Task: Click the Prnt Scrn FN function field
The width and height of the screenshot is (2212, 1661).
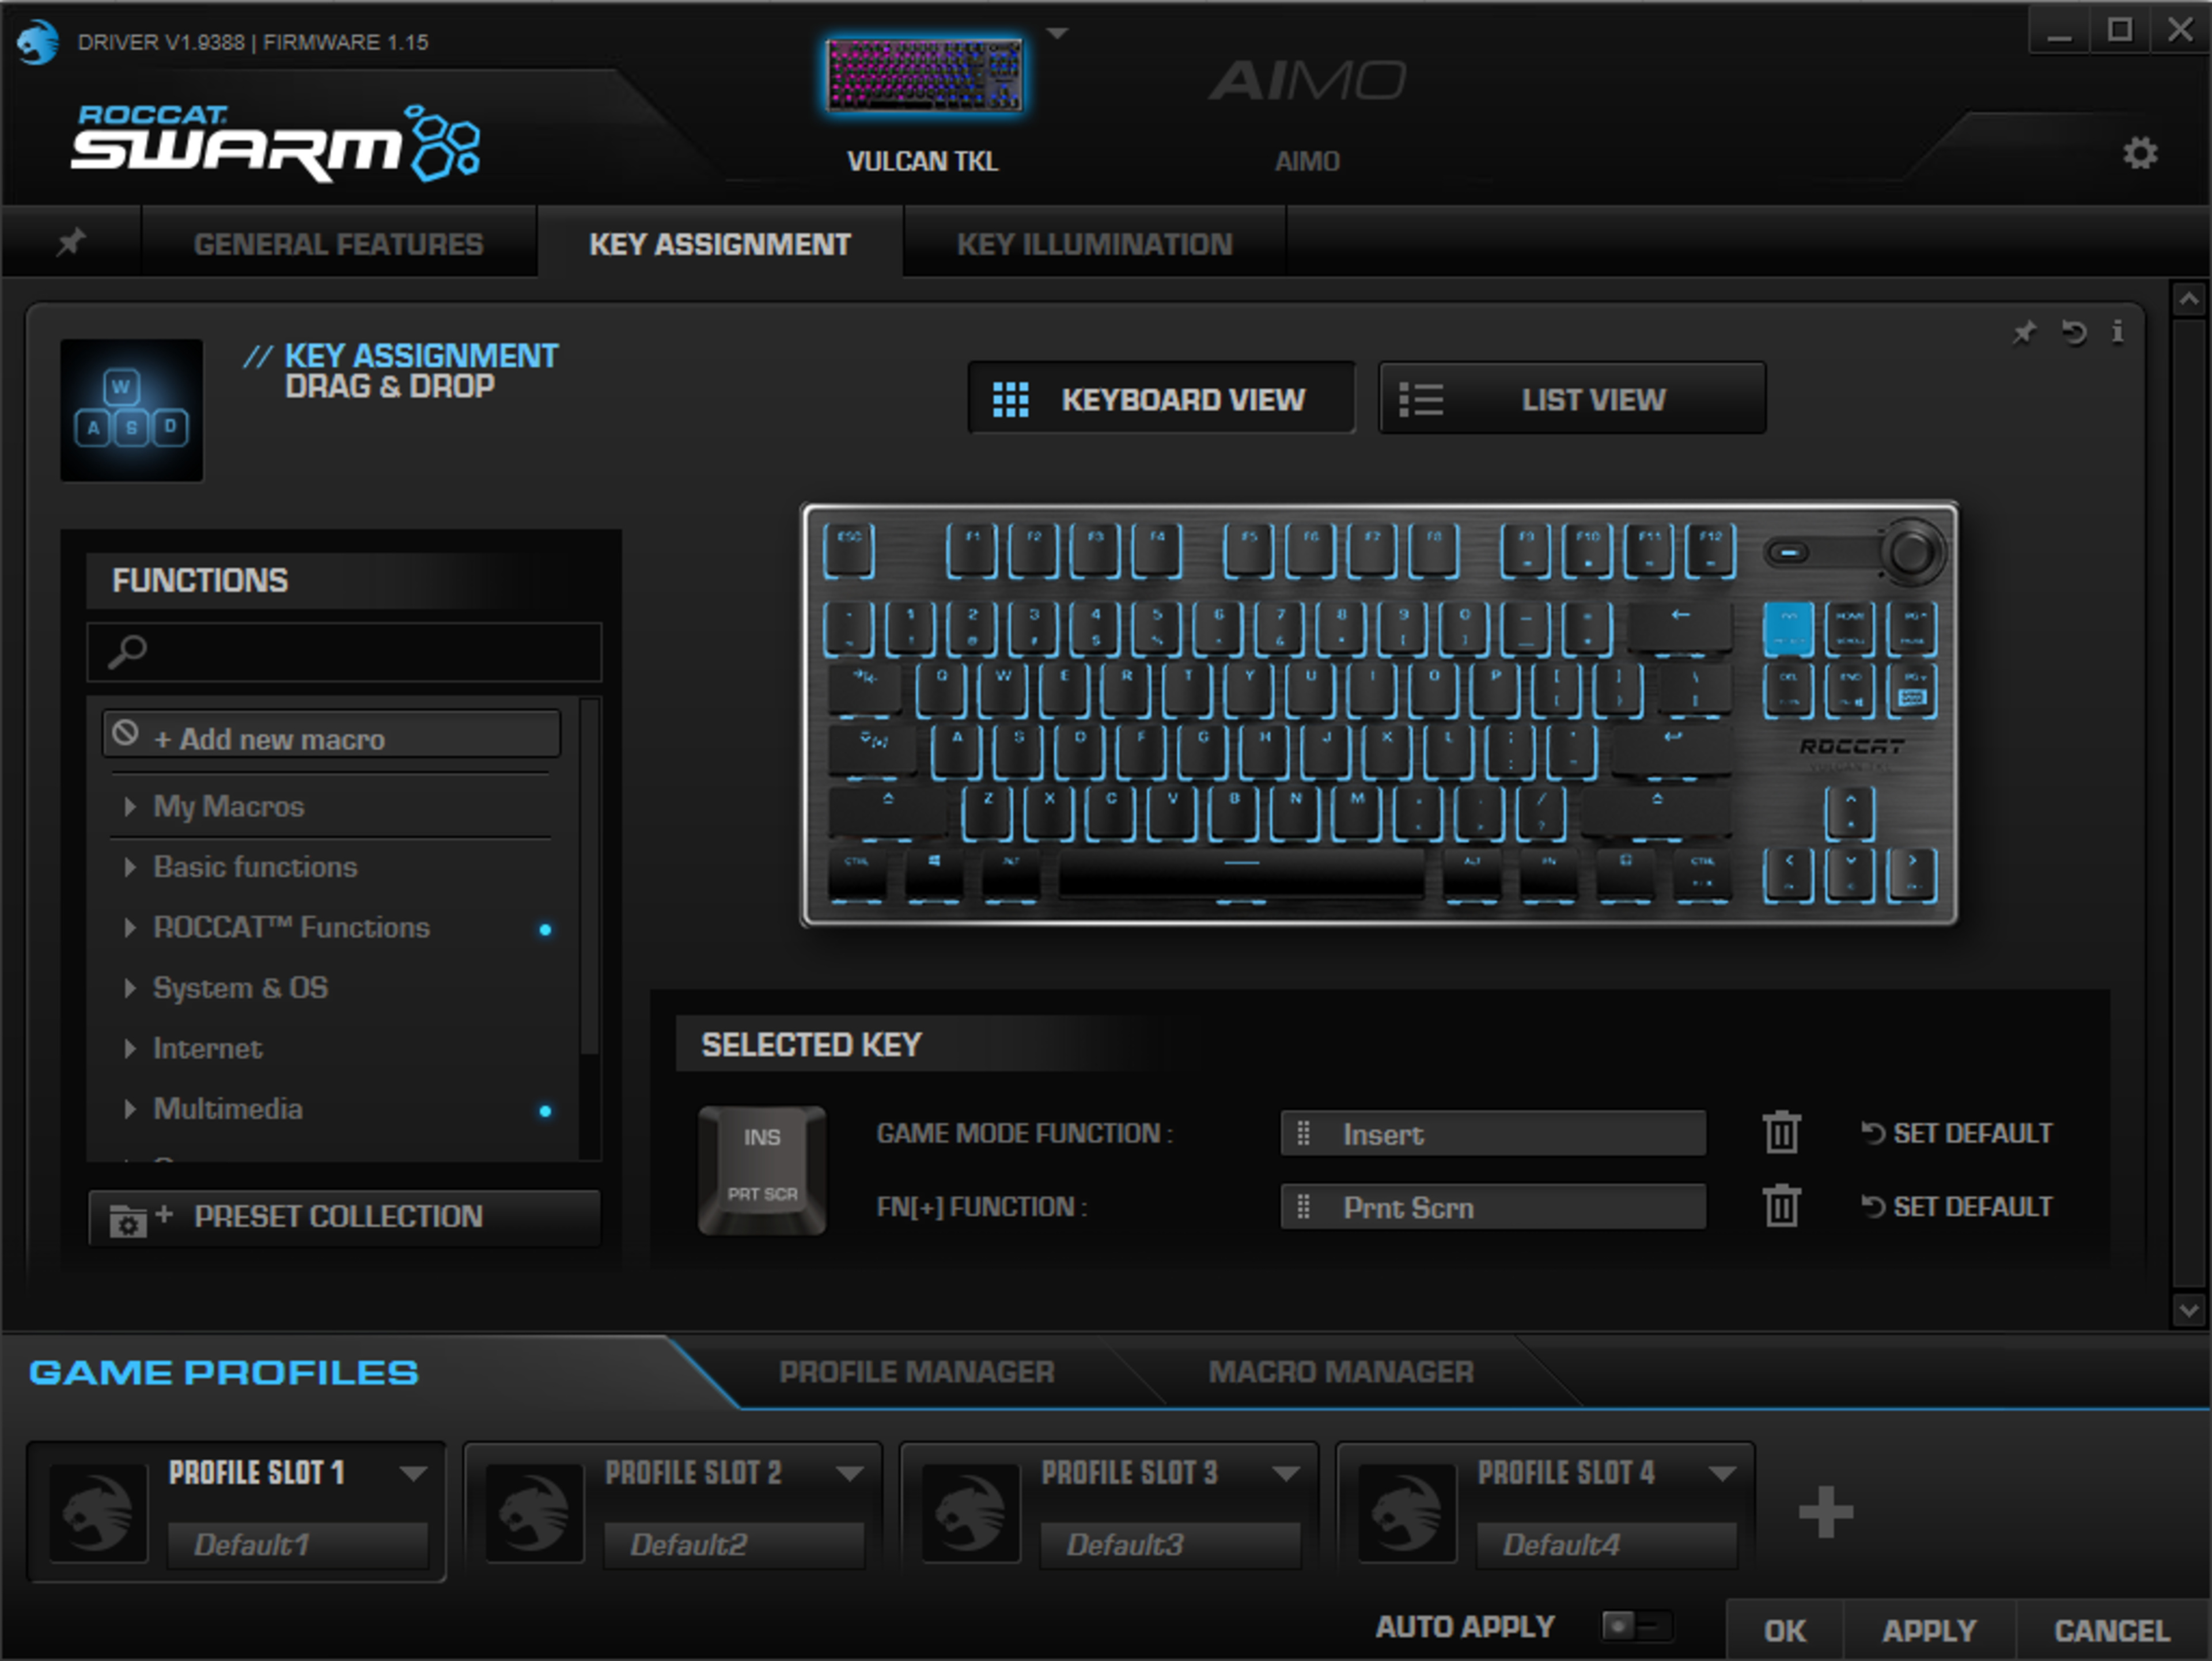Action: pyautogui.click(x=1493, y=1207)
